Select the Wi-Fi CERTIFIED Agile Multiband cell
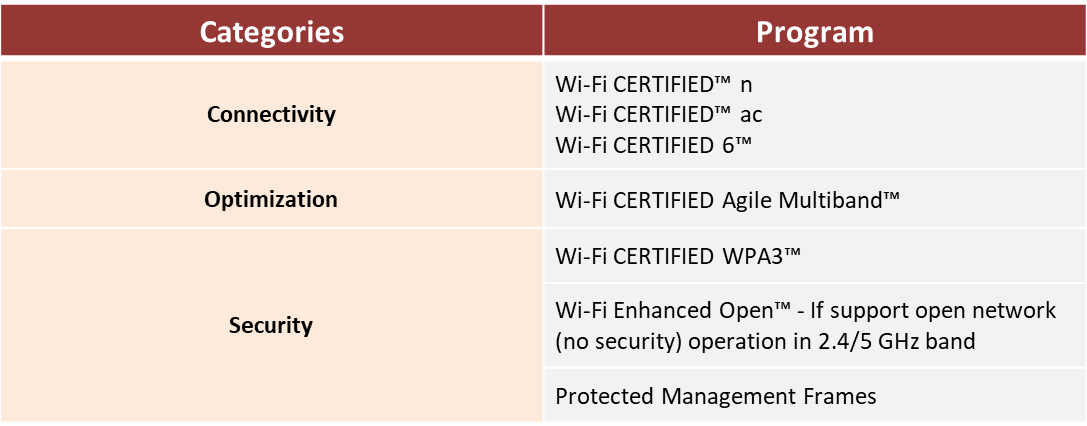This screenshot has width=1087, height=426. click(x=728, y=199)
